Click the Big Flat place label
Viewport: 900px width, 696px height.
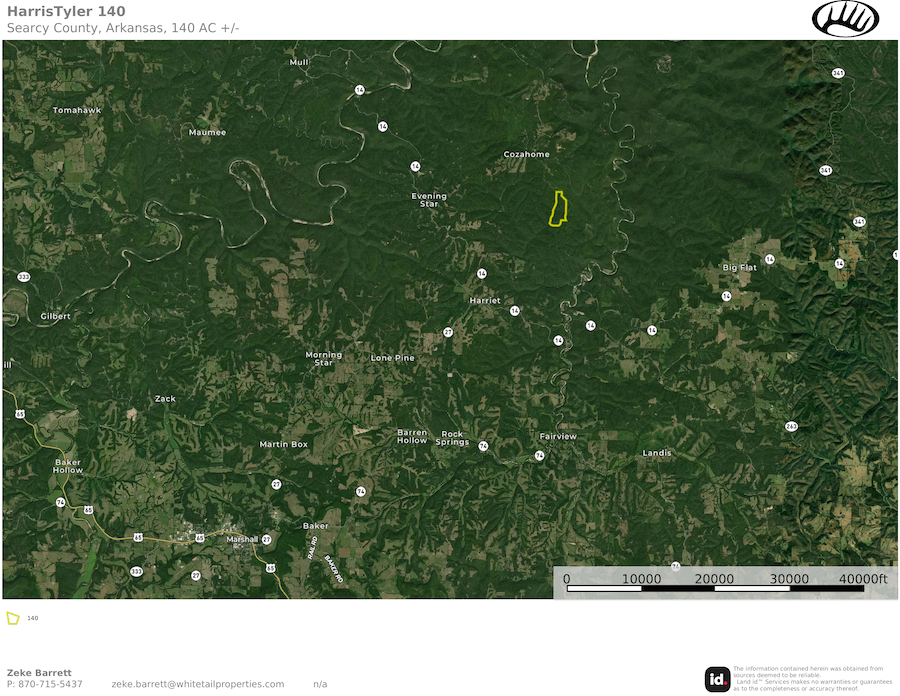(x=741, y=268)
